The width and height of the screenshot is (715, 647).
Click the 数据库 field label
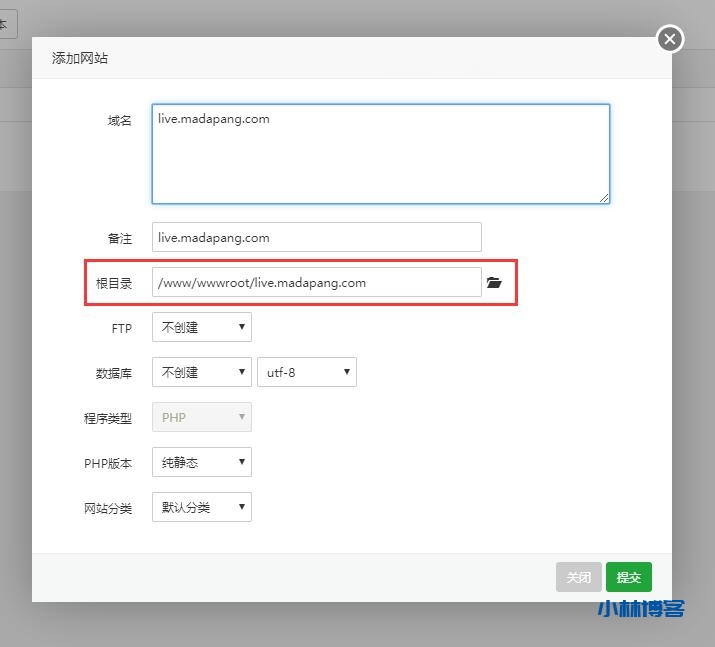coord(113,373)
